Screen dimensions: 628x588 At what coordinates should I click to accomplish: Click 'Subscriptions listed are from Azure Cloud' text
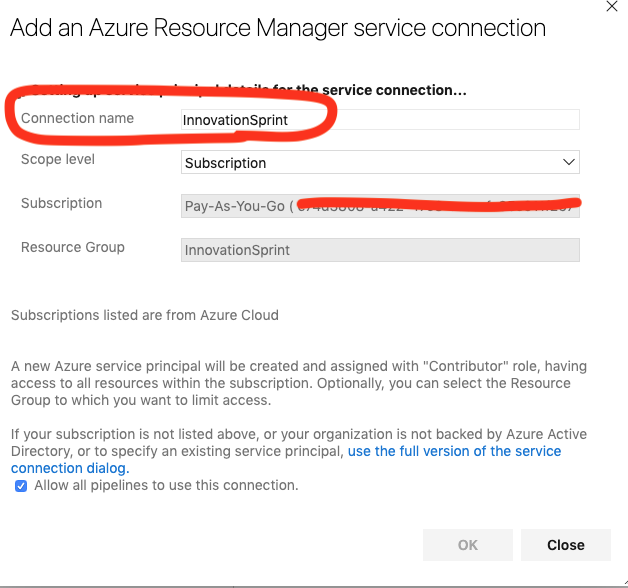click(x=145, y=315)
